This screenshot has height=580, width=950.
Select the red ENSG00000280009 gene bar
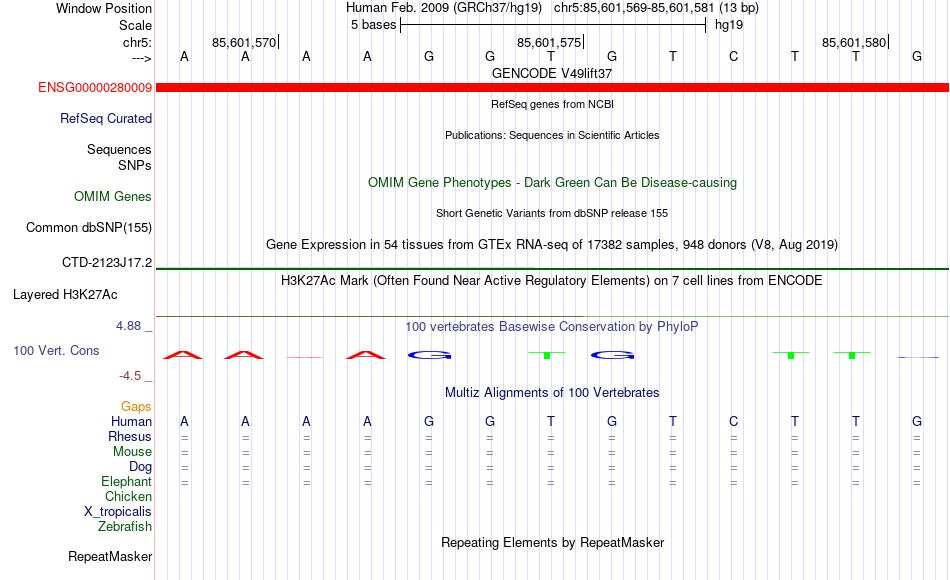(x=552, y=87)
